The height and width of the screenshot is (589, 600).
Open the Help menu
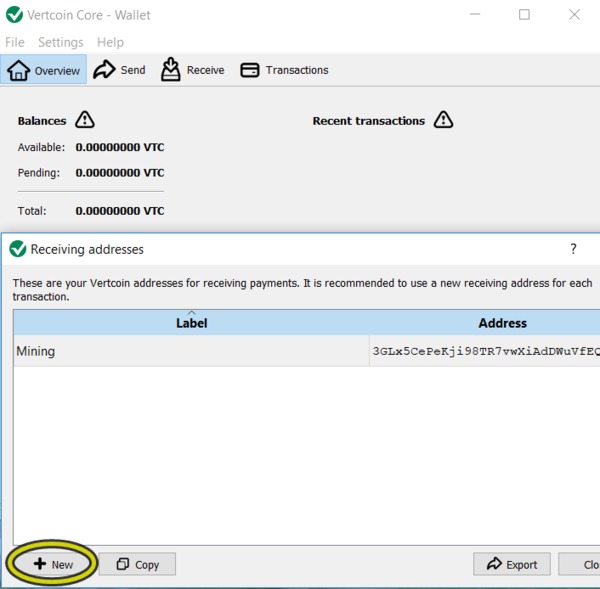coord(110,42)
